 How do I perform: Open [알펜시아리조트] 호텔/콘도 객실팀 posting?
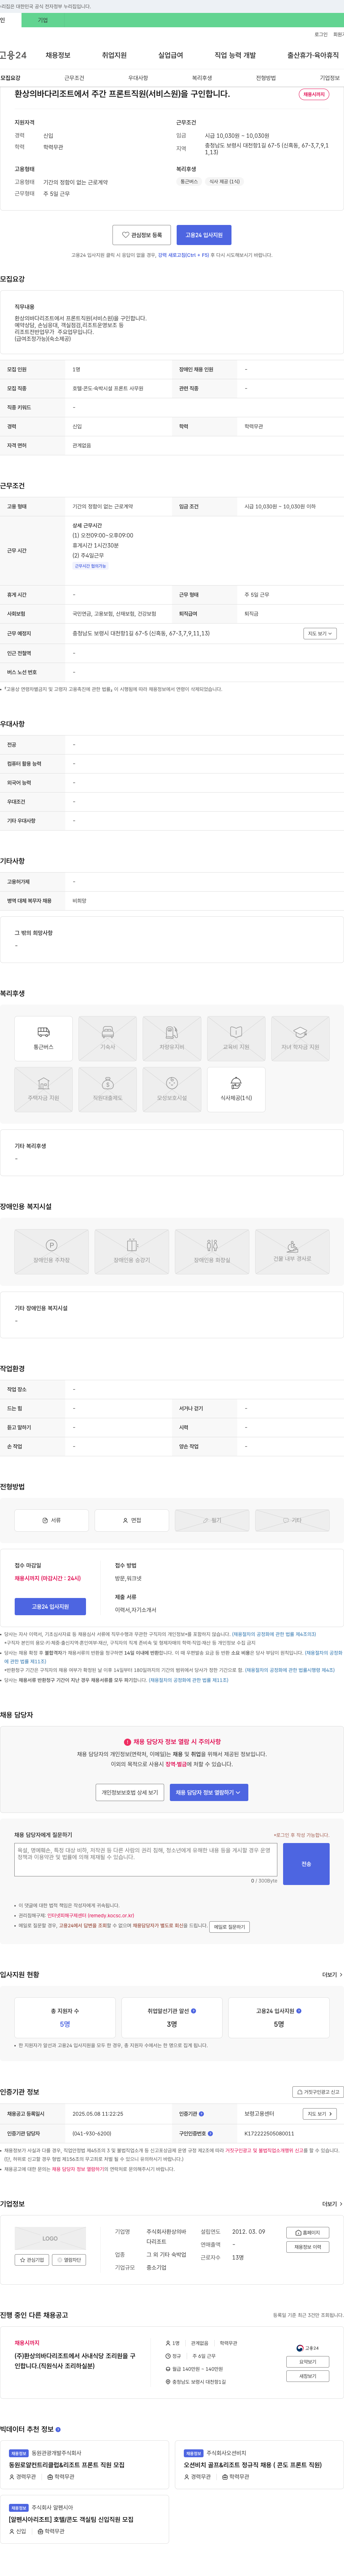[71, 2519]
